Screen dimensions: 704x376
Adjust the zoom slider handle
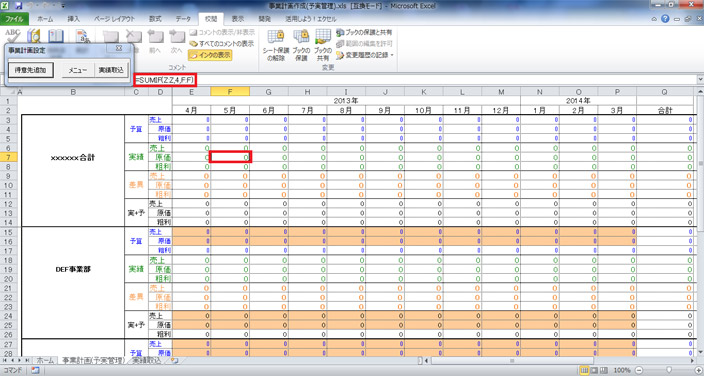coord(669,371)
